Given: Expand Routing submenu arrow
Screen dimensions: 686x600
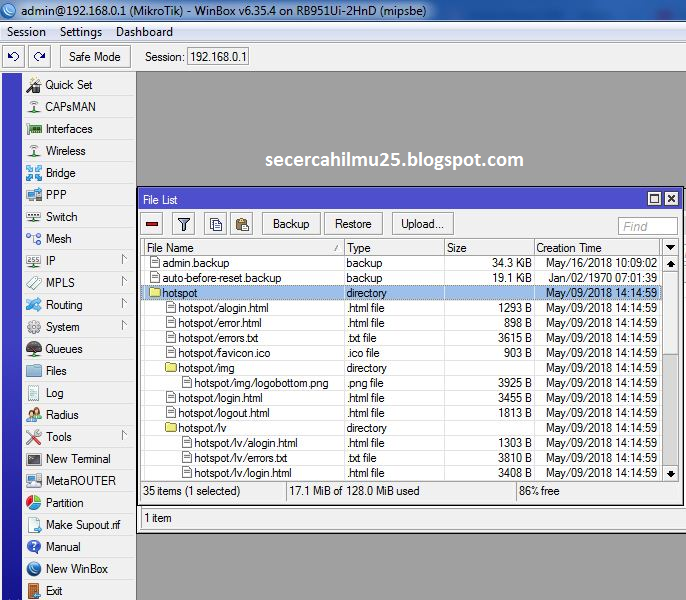Looking at the screenshot, I should [x=124, y=303].
